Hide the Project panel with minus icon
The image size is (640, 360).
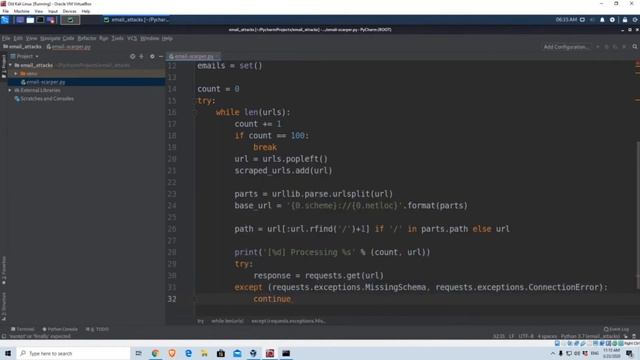[x=161, y=56]
